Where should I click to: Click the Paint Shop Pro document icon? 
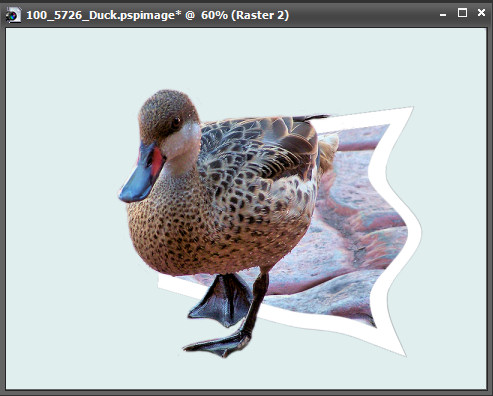pos(13,15)
